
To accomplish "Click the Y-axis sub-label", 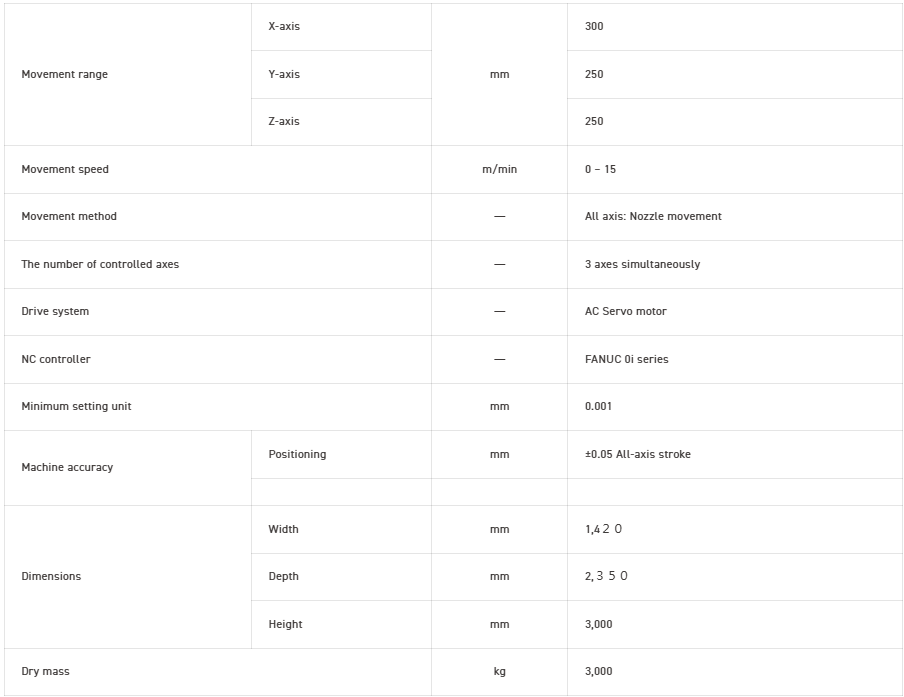I will [x=284, y=74].
